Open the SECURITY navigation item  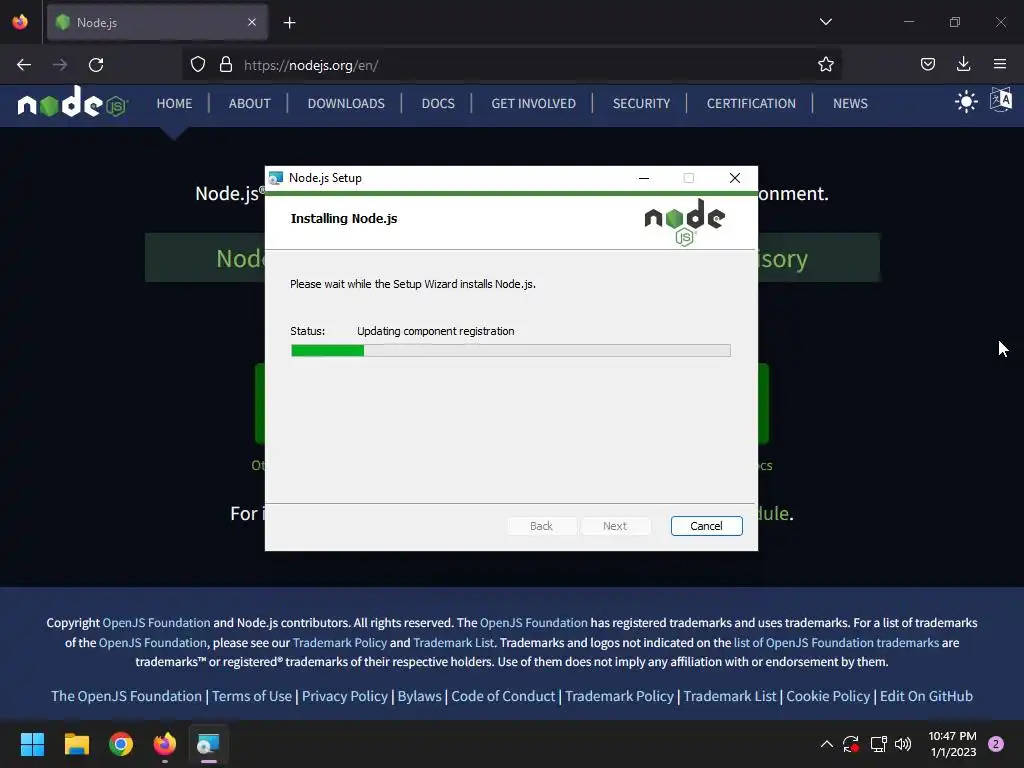coord(641,103)
